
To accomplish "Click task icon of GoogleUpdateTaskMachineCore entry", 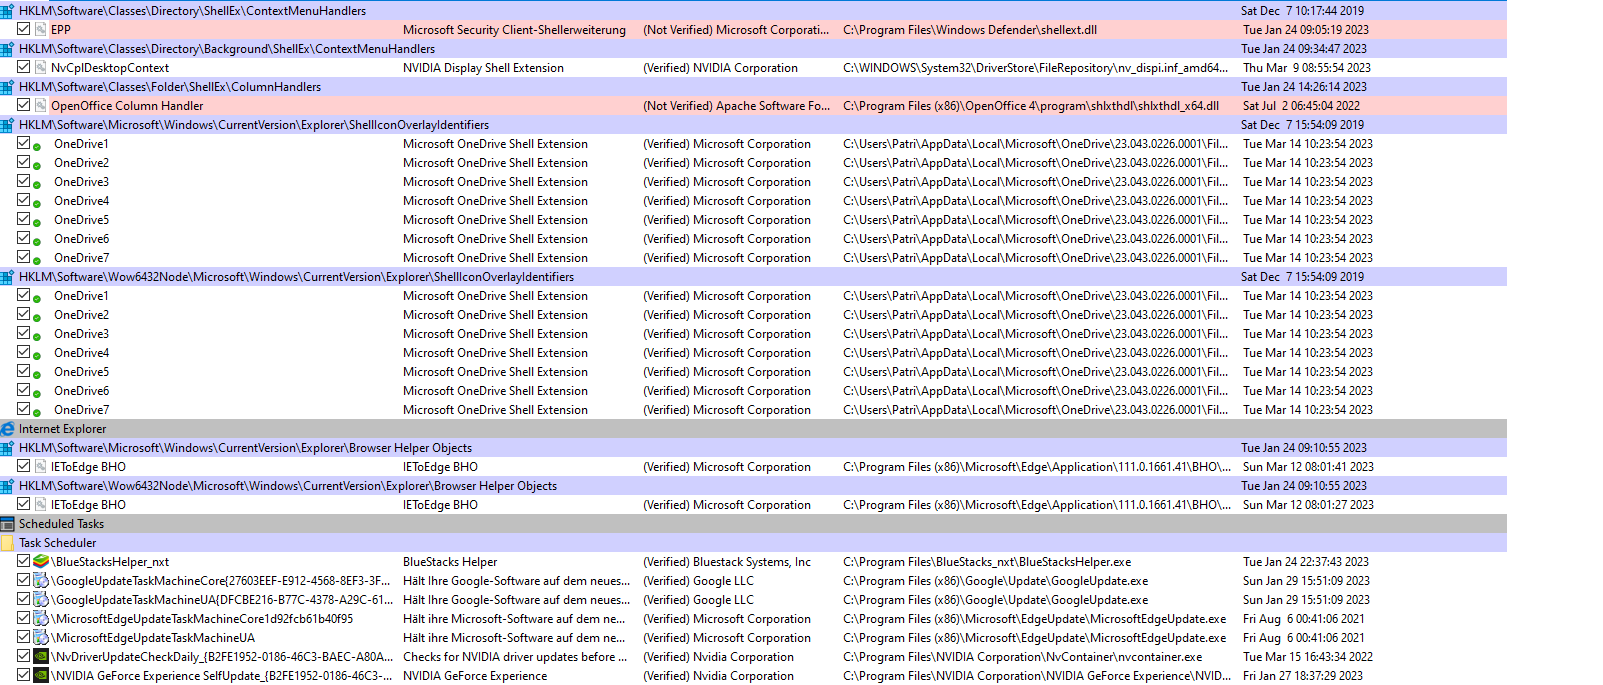I will pos(41,581).
